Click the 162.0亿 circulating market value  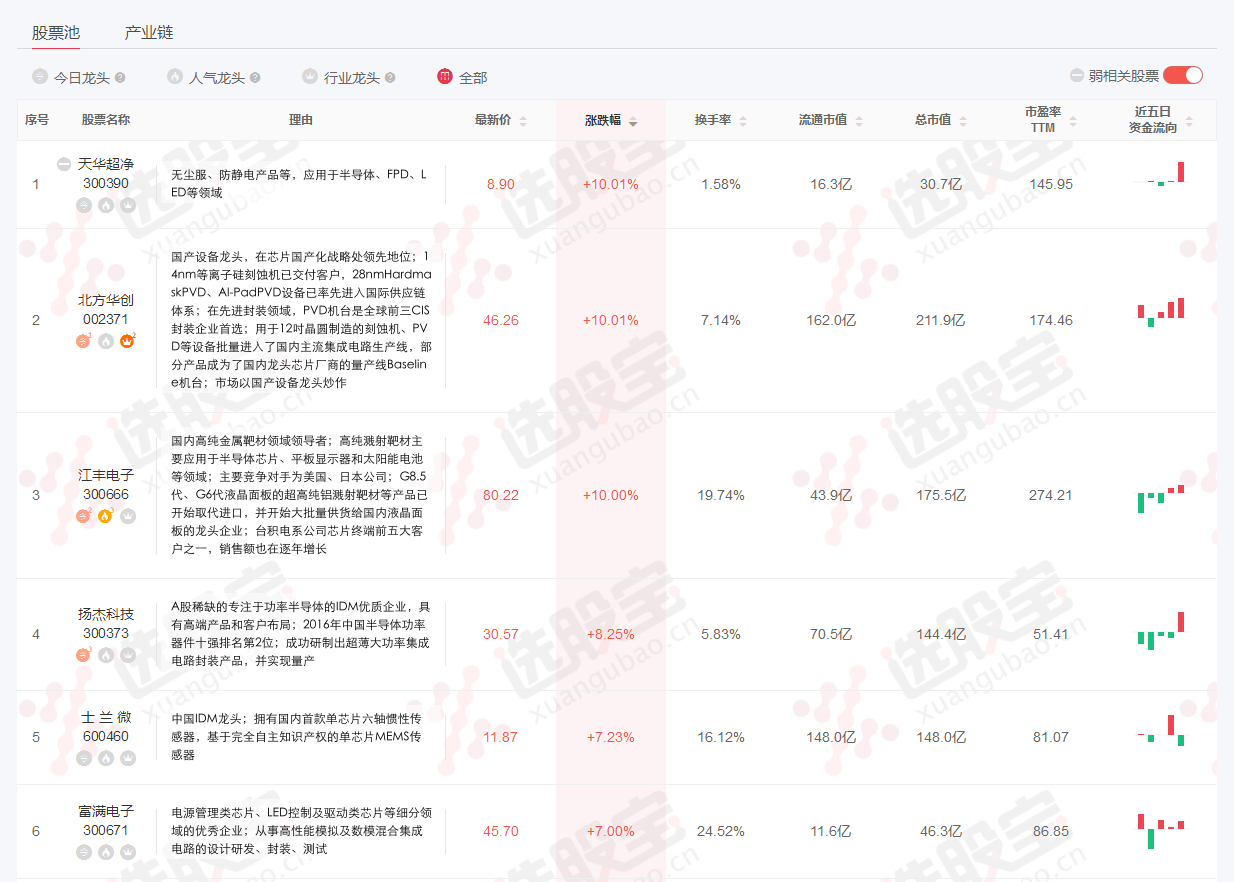[x=830, y=320]
